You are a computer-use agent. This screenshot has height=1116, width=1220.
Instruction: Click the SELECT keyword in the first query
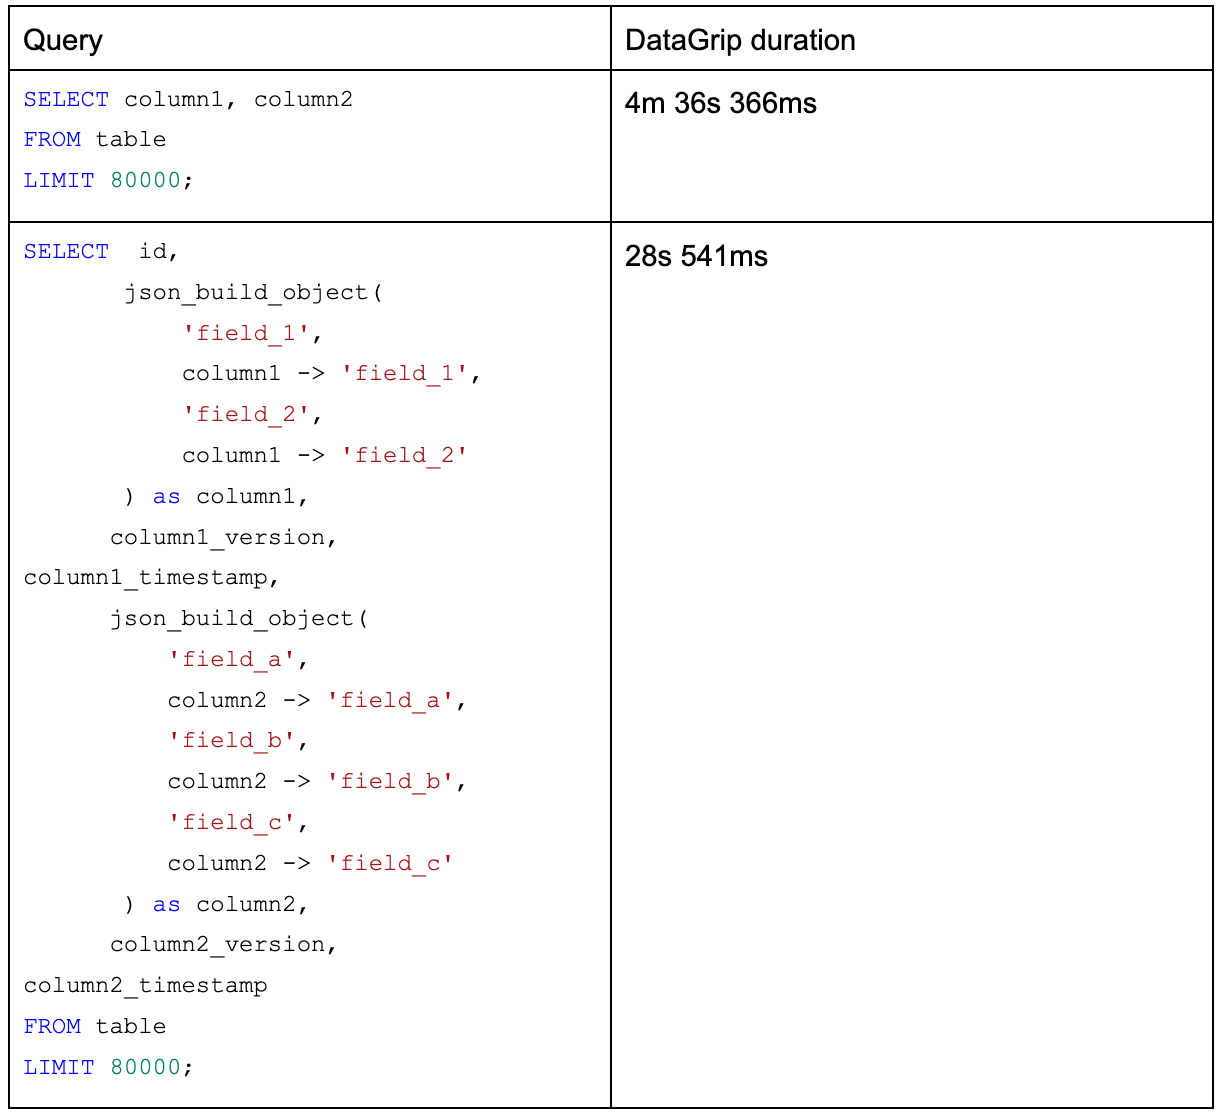pyautogui.click(x=66, y=99)
